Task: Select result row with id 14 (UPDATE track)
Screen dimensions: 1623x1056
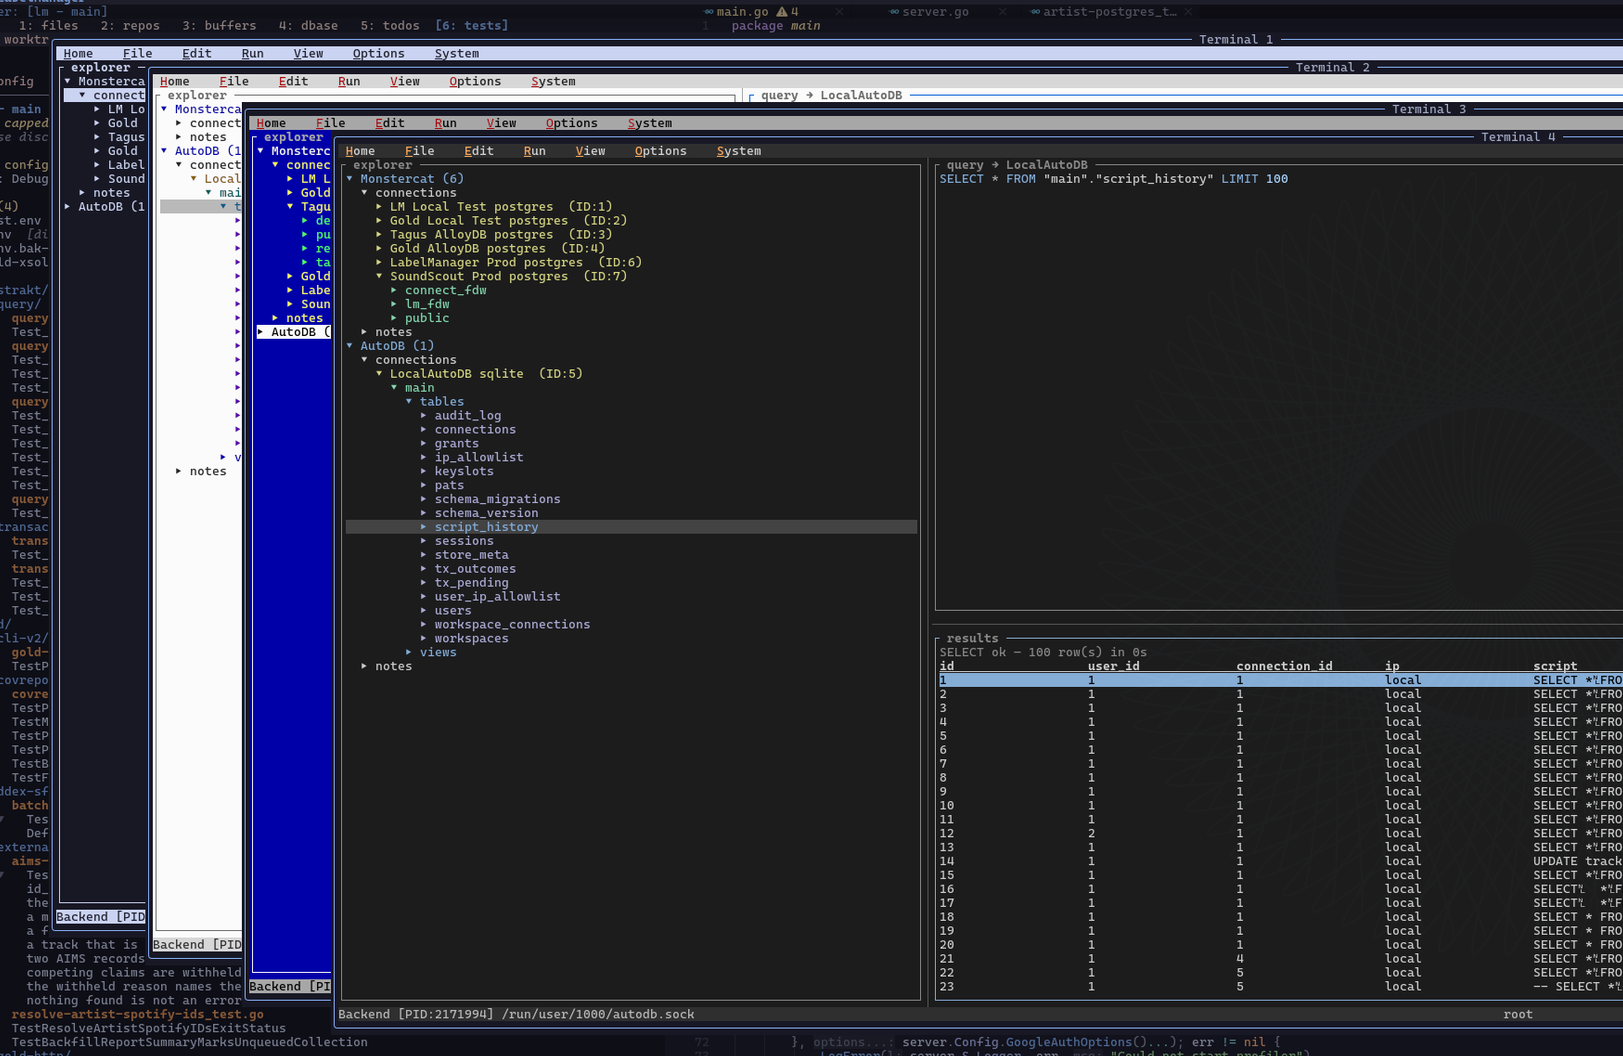Action: 1280,862
